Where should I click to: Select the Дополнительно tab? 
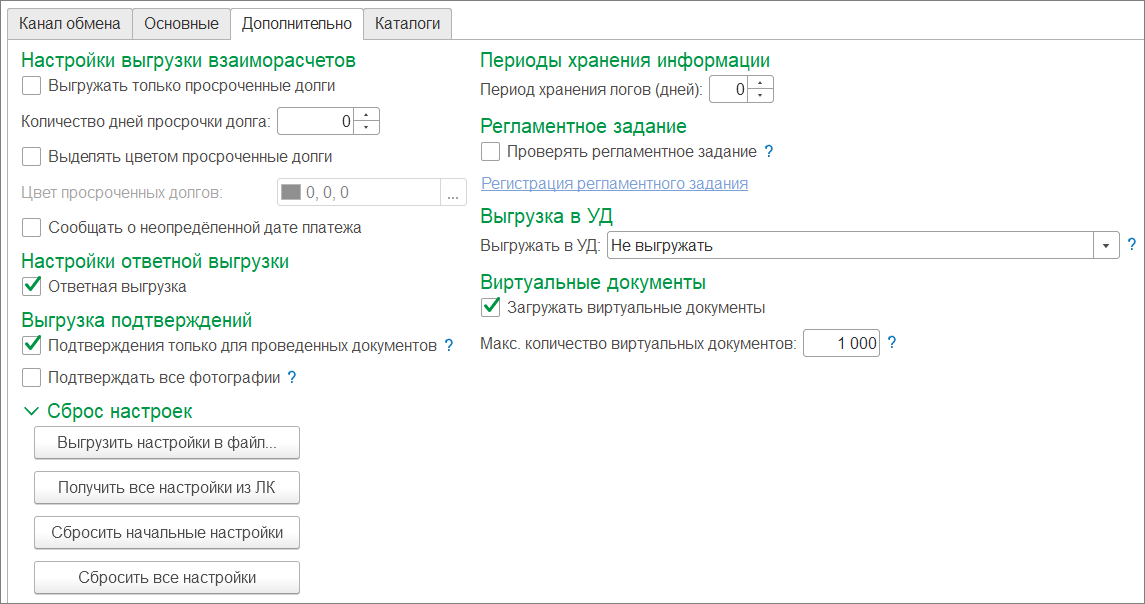coord(296,23)
